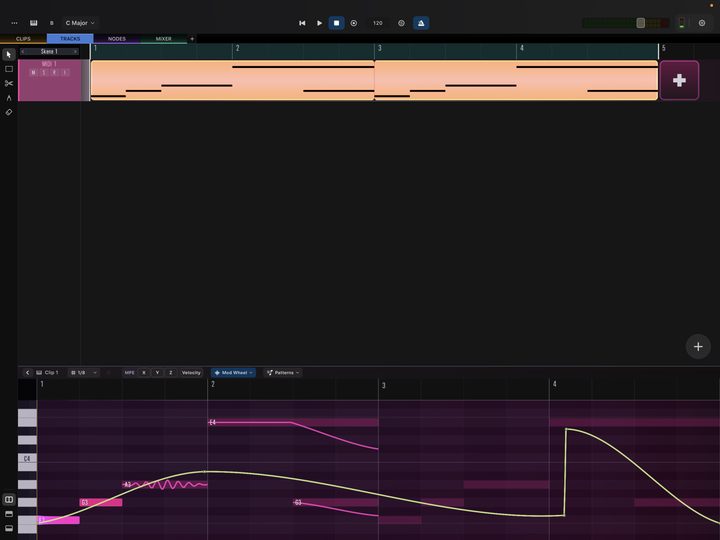The image size is (720, 540).
Task: Open the C Major scale dropdown
Action: pos(80,23)
